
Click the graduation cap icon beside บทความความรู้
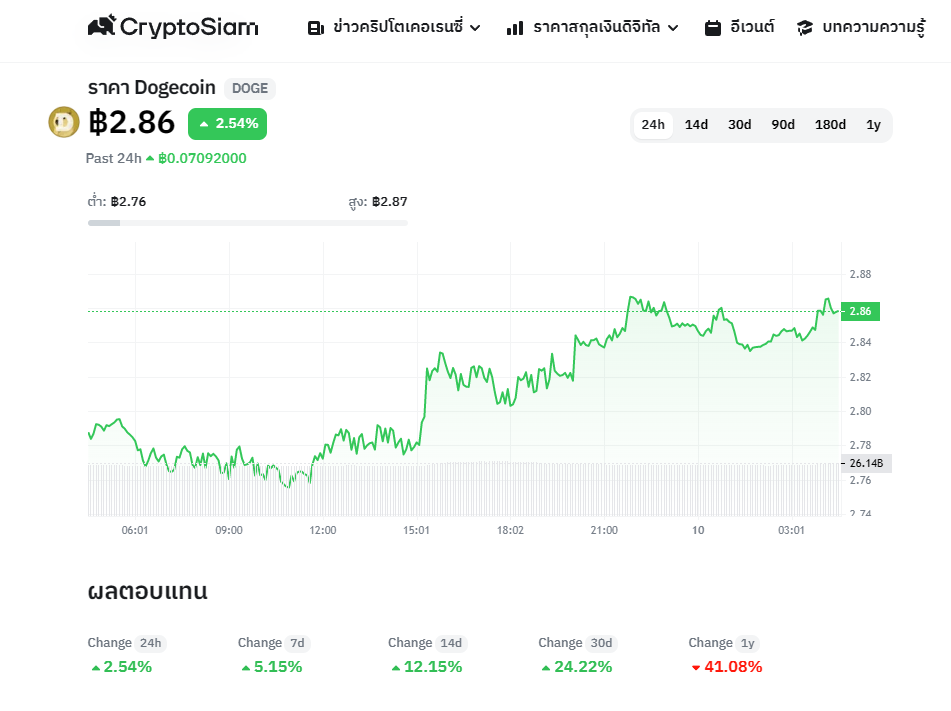pos(805,28)
